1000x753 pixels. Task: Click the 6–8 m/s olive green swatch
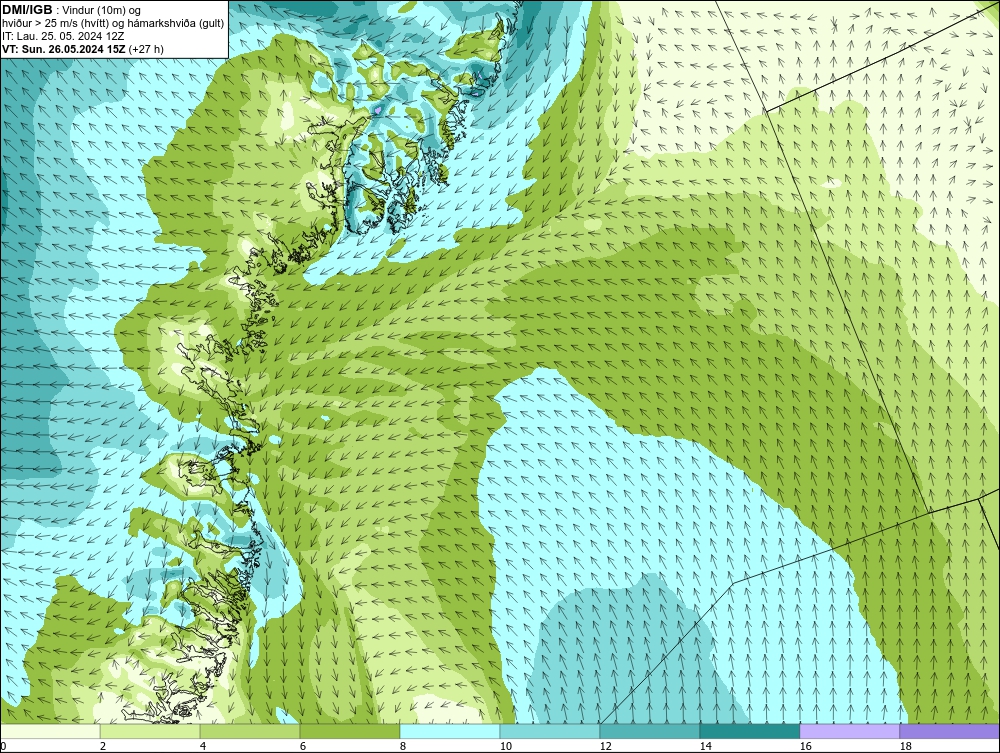350,731
